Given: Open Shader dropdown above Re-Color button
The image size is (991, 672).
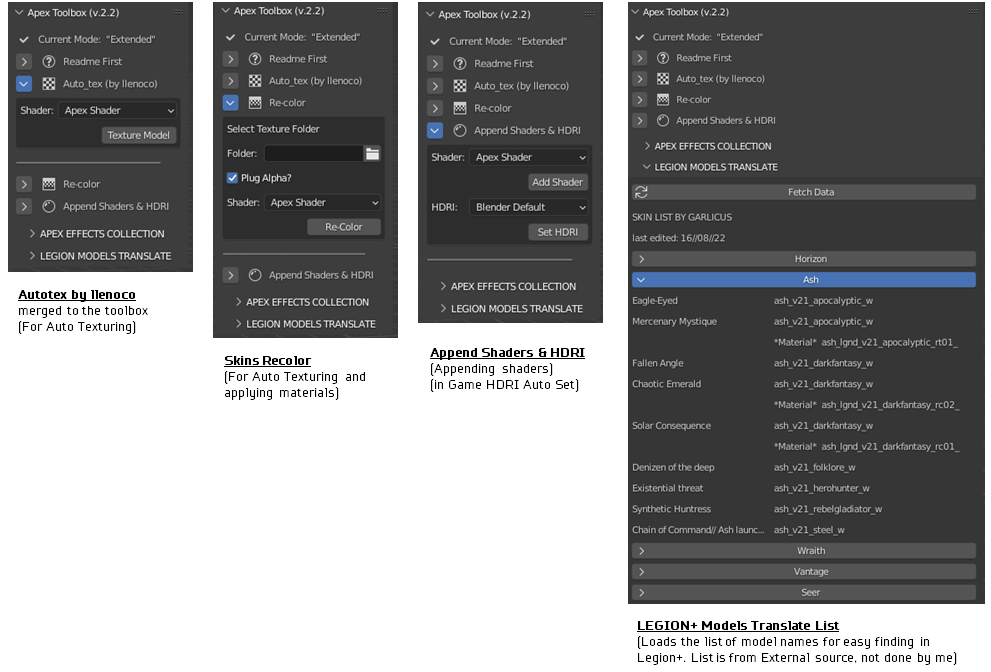Looking at the screenshot, I should 323,202.
